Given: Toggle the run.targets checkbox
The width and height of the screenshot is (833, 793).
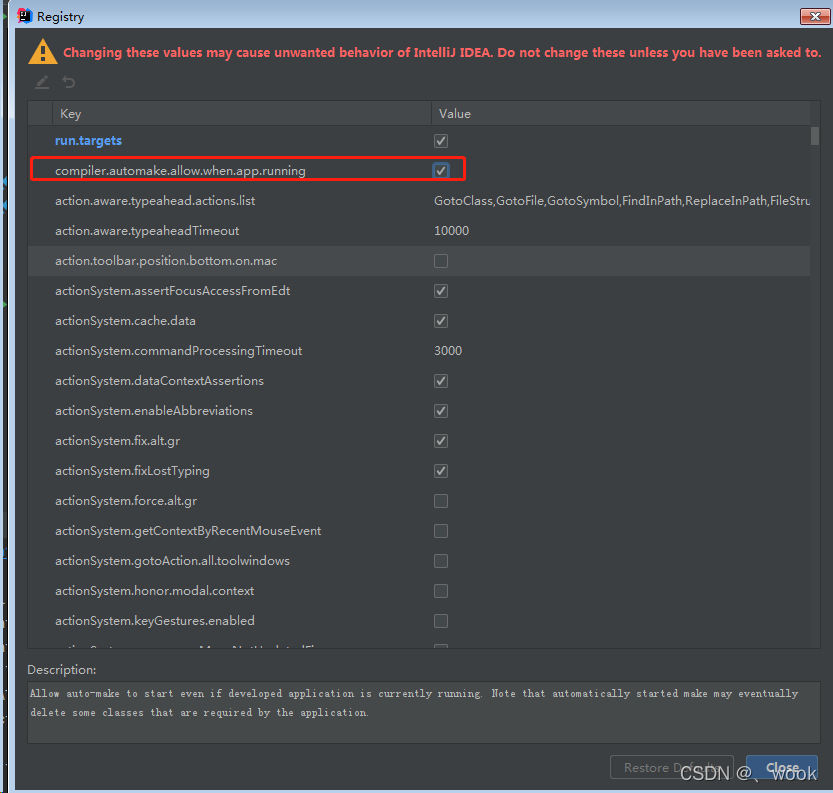Looking at the screenshot, I should click(x=440, y=141).
